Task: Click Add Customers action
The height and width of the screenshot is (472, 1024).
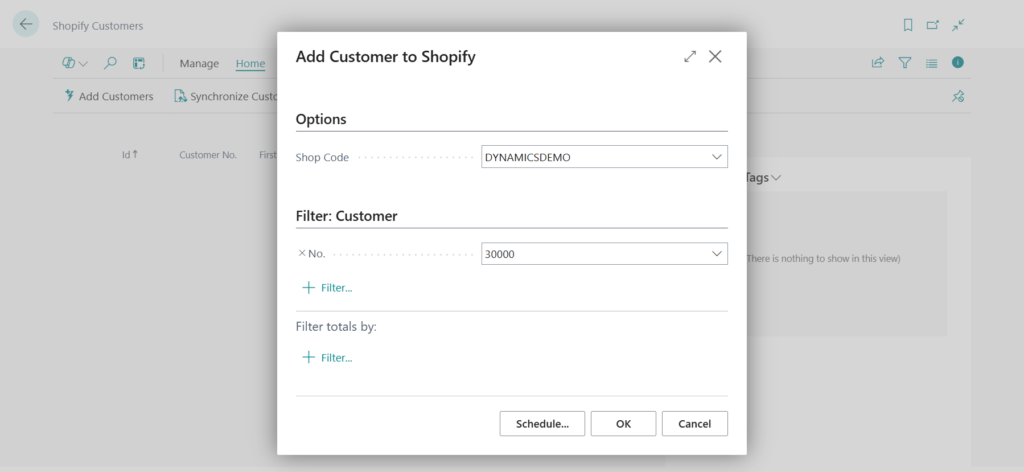Action: coord(109,96)
